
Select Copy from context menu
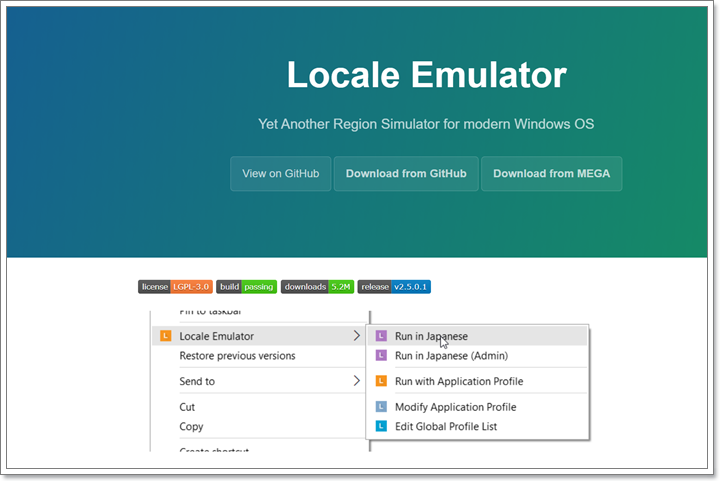point(259,426)
